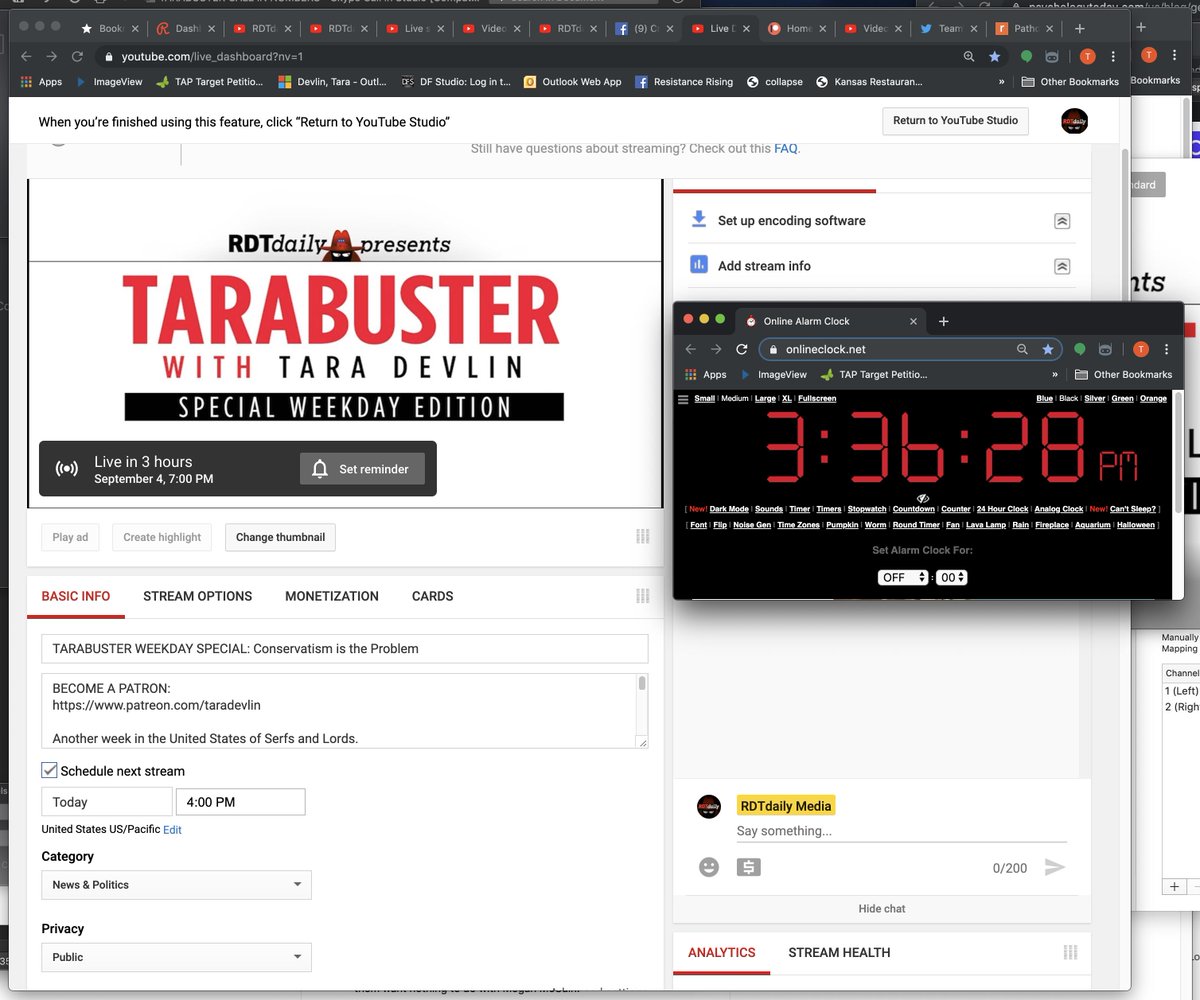Open the alarm hour dropdown showing OFF
Image resolution: width=1200 pixels, height=1000 pixels.
click(x=903, y=577)
